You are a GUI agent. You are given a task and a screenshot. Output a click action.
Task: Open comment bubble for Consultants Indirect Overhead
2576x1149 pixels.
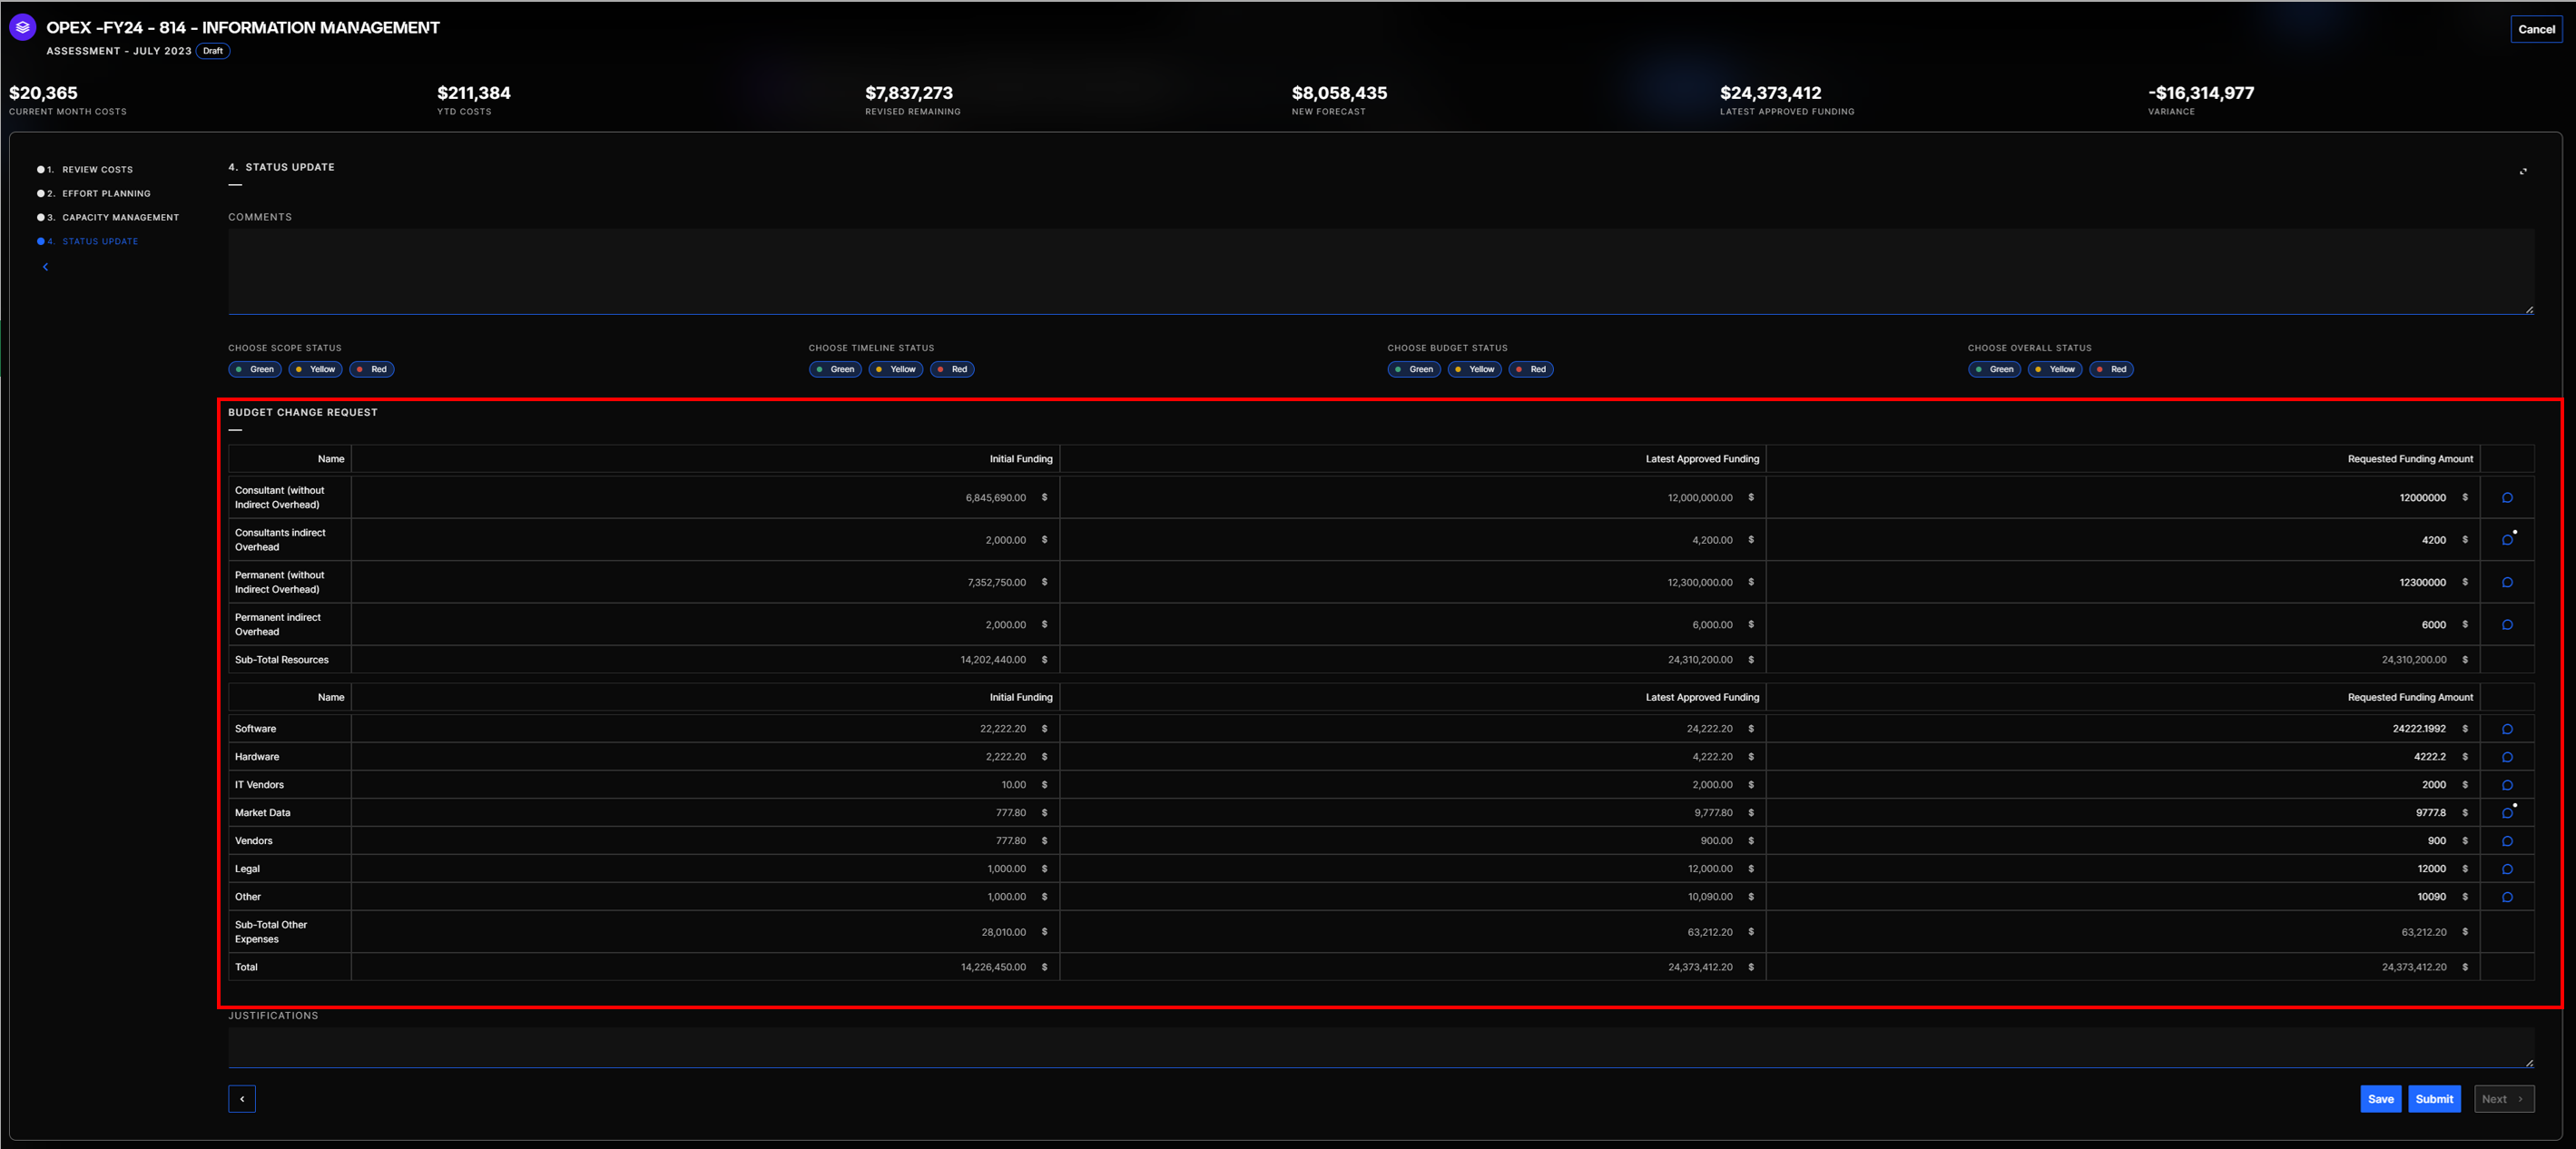point(2507,540)
